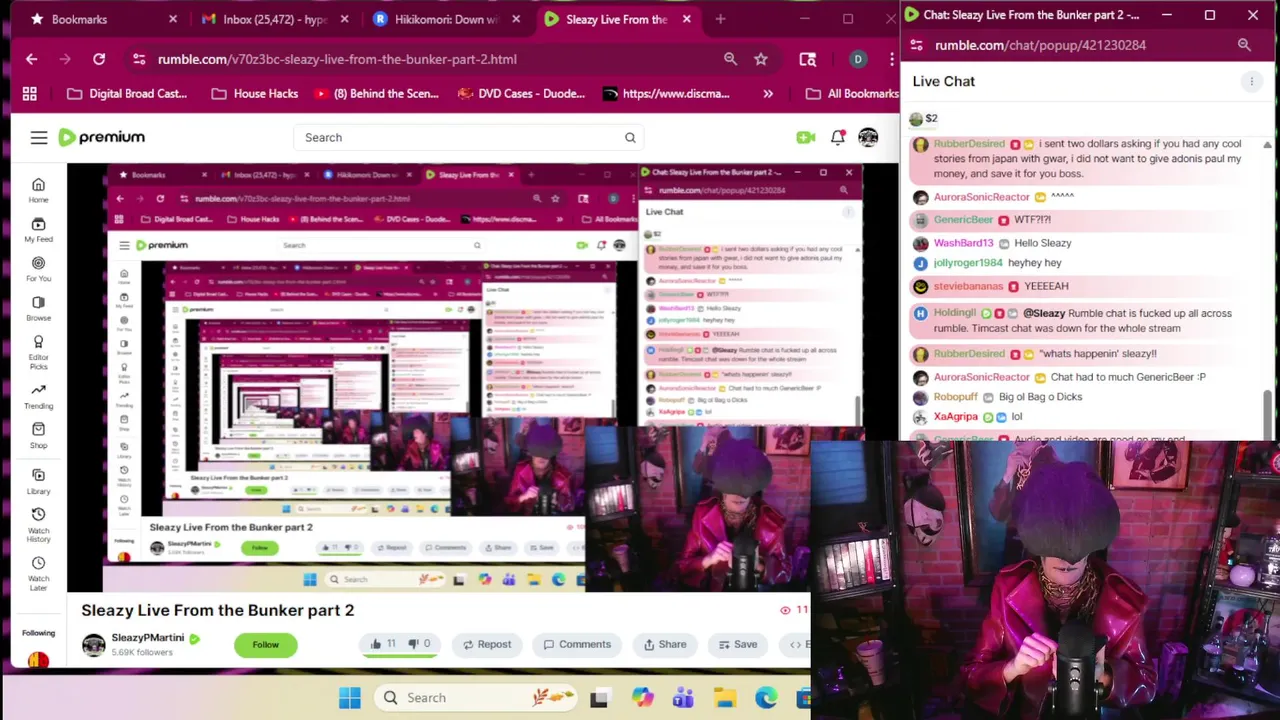The width and height of the screenshot is (1280, 720).
Task: Click the browser zoom magnifier icon
Action: coord(731,59)
